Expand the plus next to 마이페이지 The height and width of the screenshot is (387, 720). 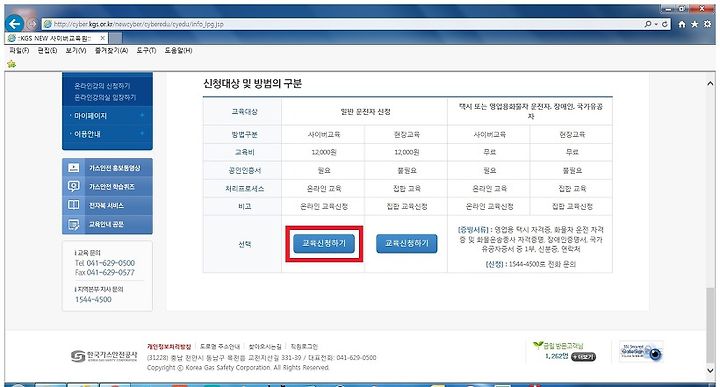tap(142, 115)
